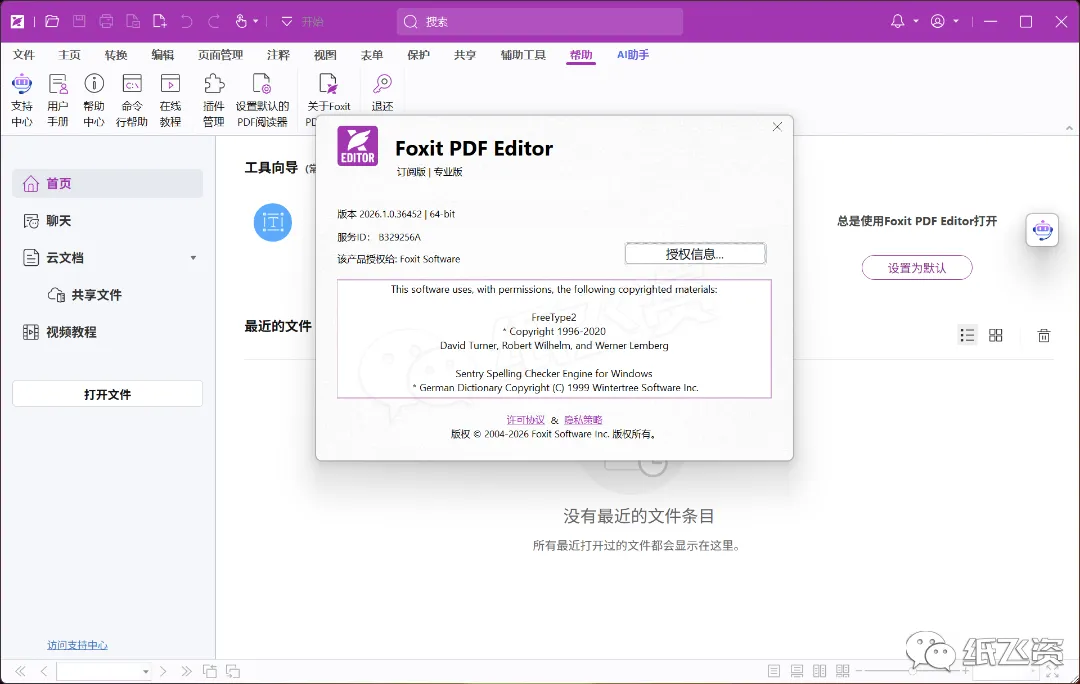The image size is (1080, 684).
Task: Click the License Information (授权信息...) button
Action: (694, 253)
